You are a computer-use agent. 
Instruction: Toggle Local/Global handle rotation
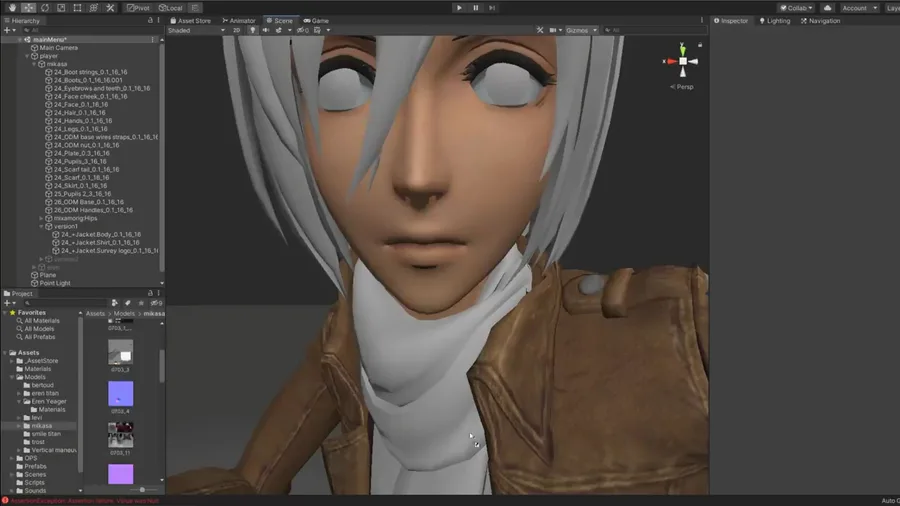(x=170, y=8)
